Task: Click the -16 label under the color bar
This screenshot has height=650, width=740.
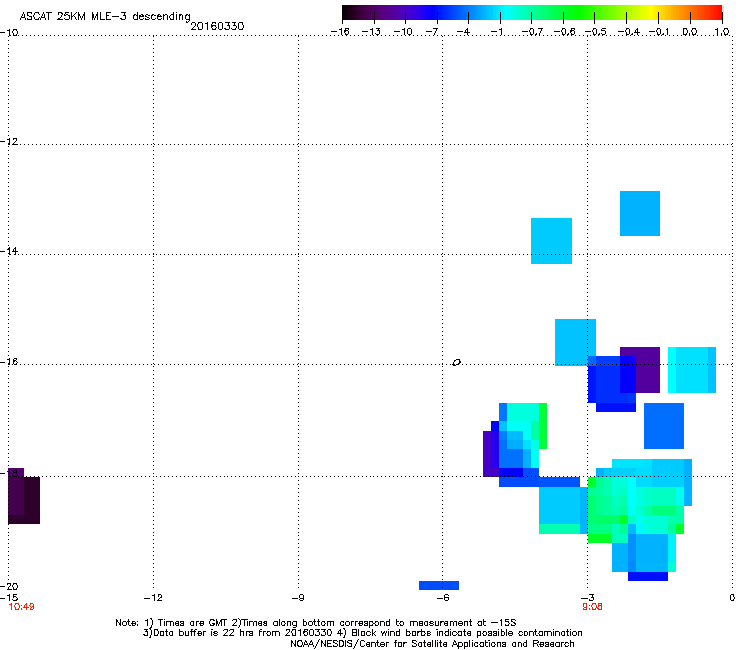Action: click(x=340, y=32)
